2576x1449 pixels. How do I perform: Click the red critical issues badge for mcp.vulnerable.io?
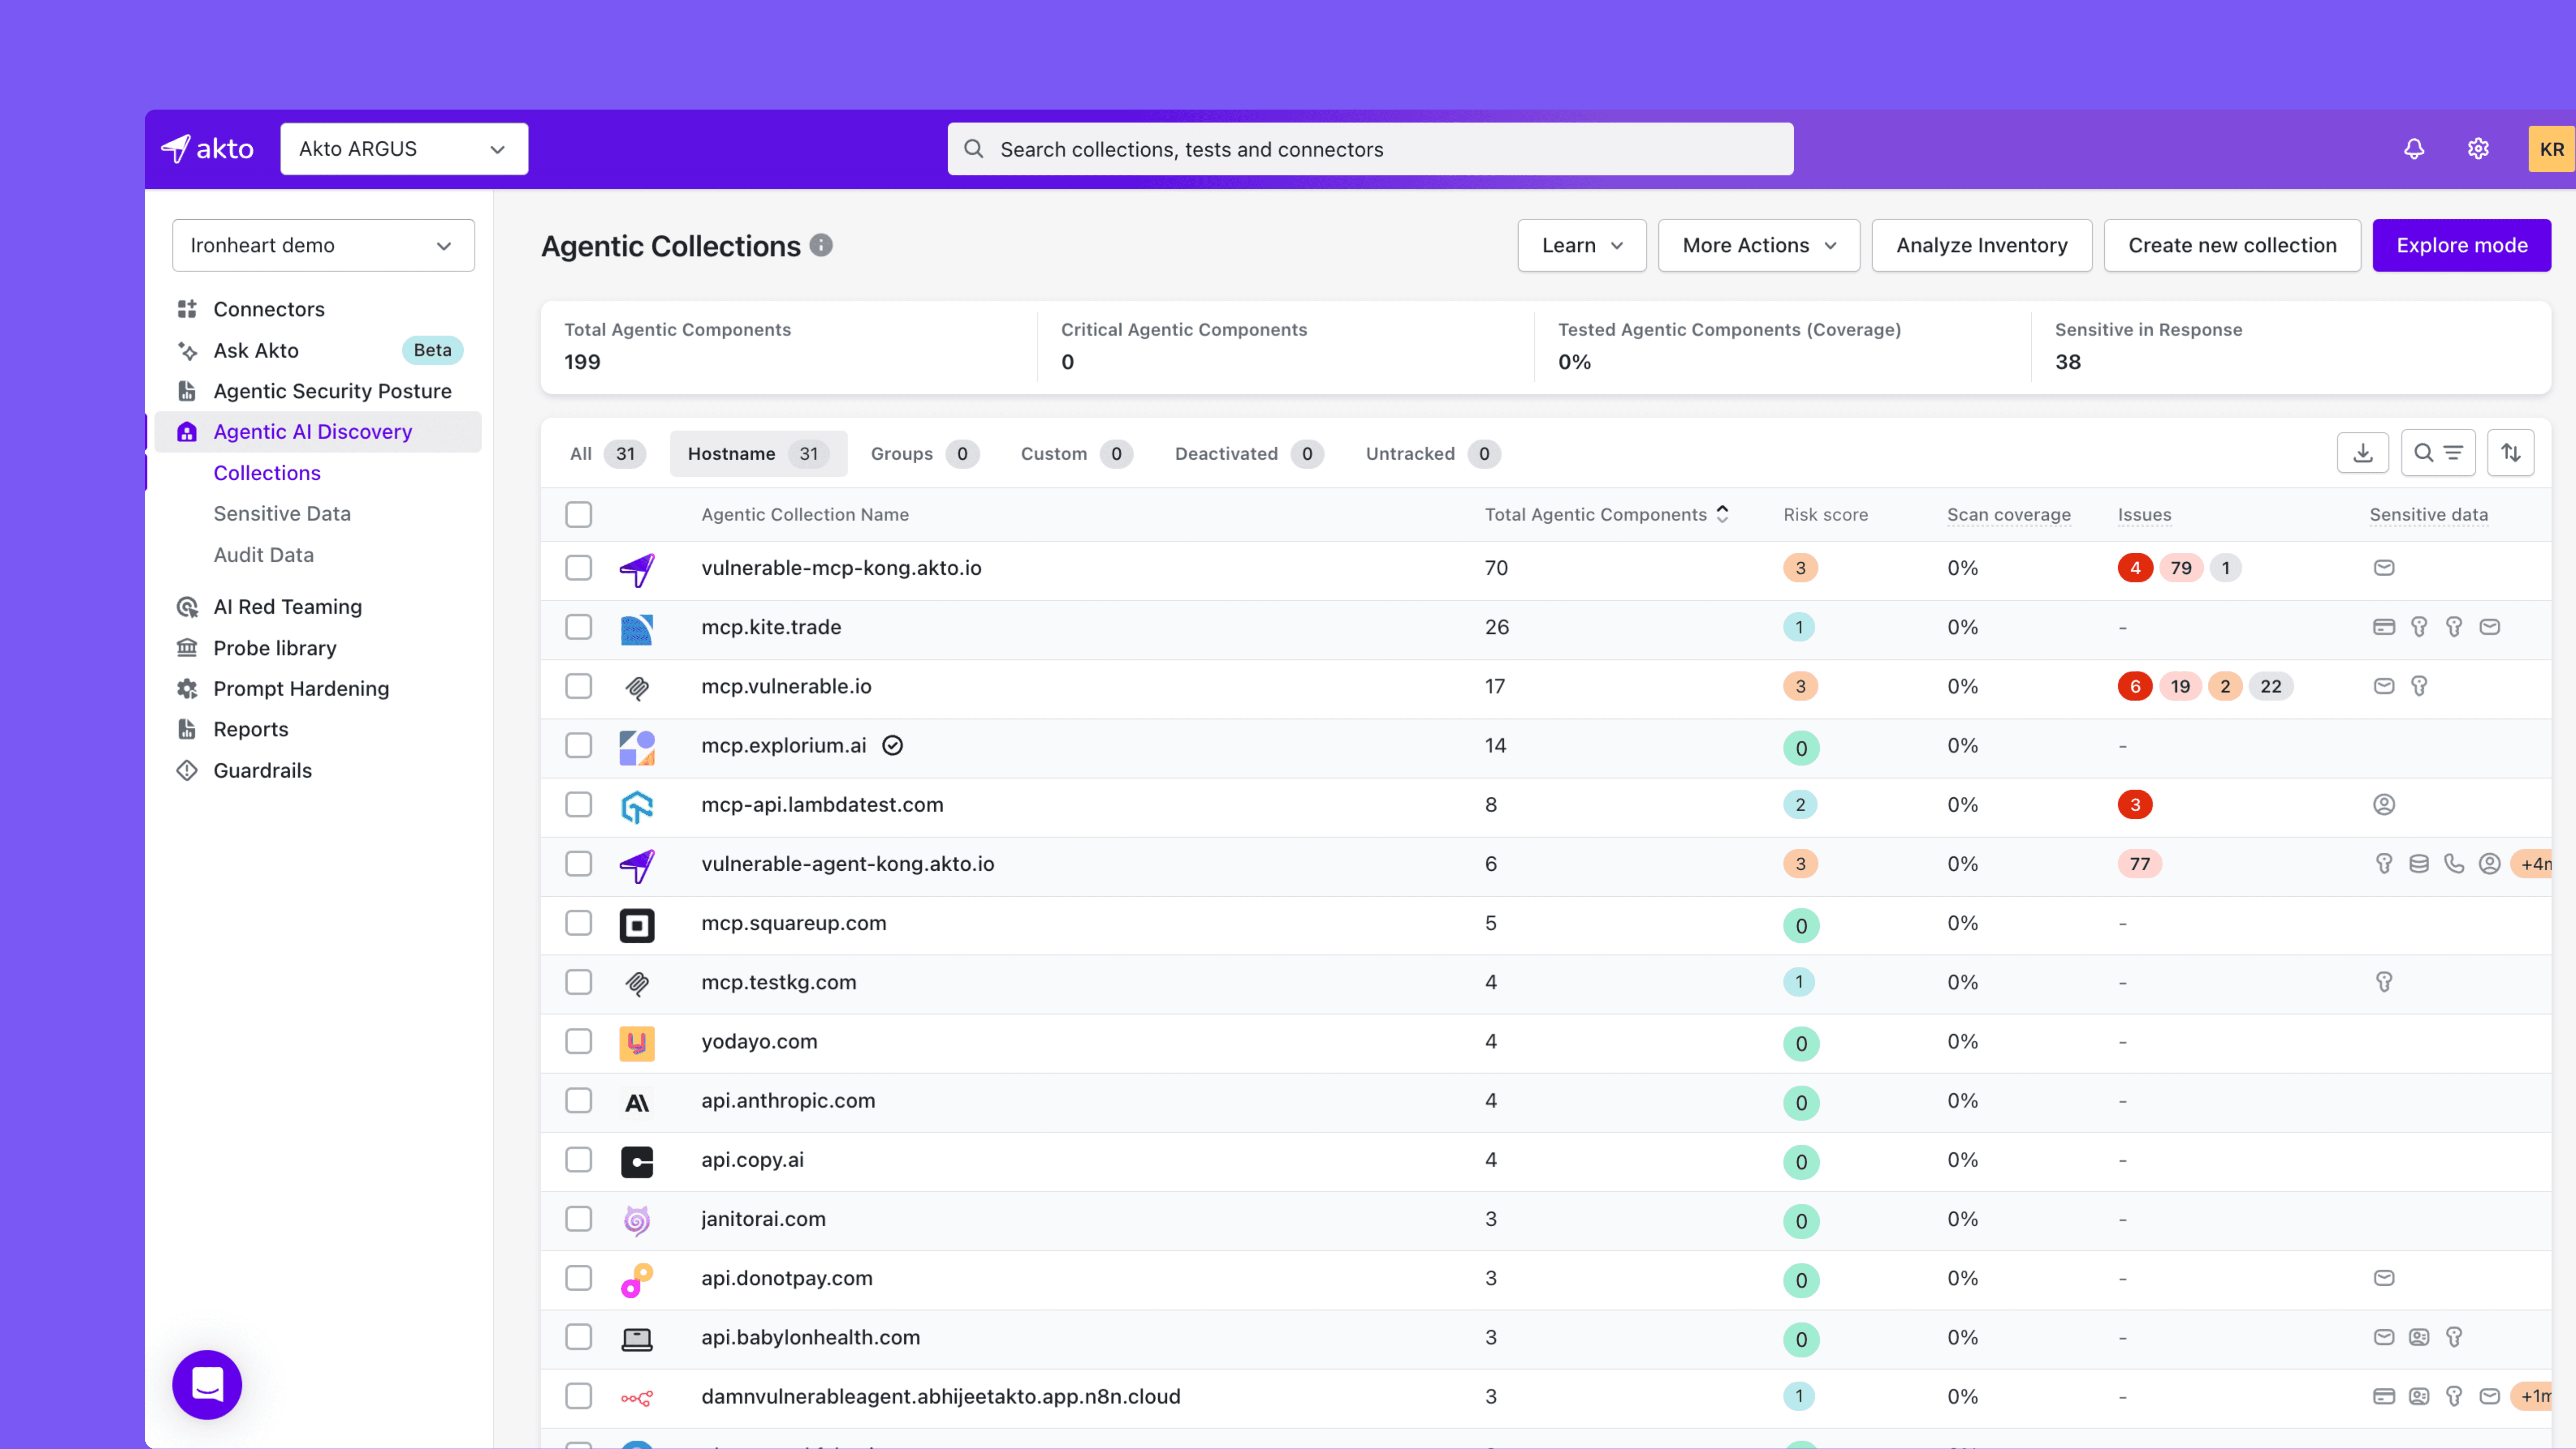pyautogui.click(x=2134, y=686)
